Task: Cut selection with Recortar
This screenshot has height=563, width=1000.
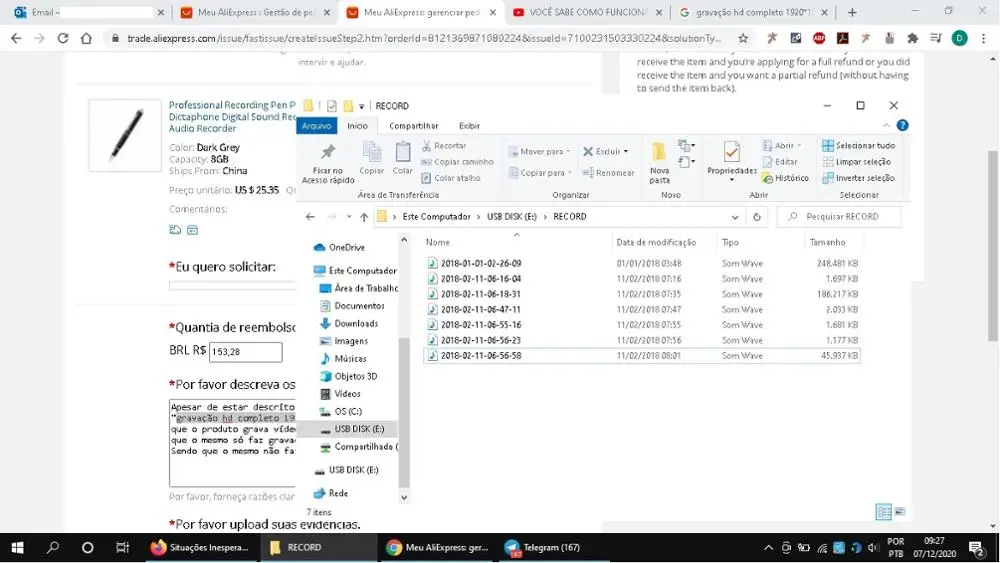Action: point(444,145)
